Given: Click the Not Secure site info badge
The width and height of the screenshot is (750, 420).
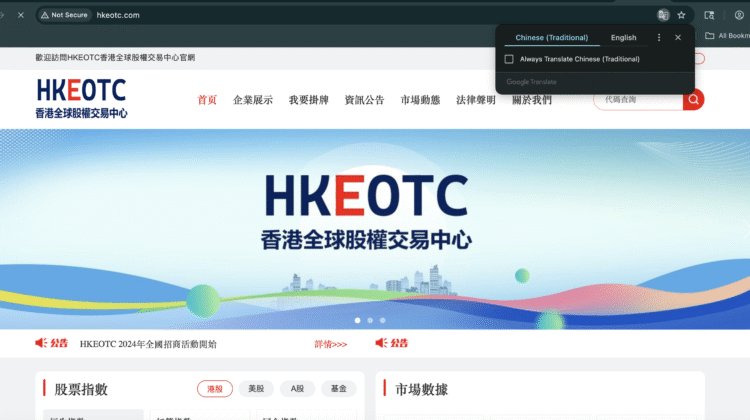Looking at the screenshot, I should tap(64, 15).
